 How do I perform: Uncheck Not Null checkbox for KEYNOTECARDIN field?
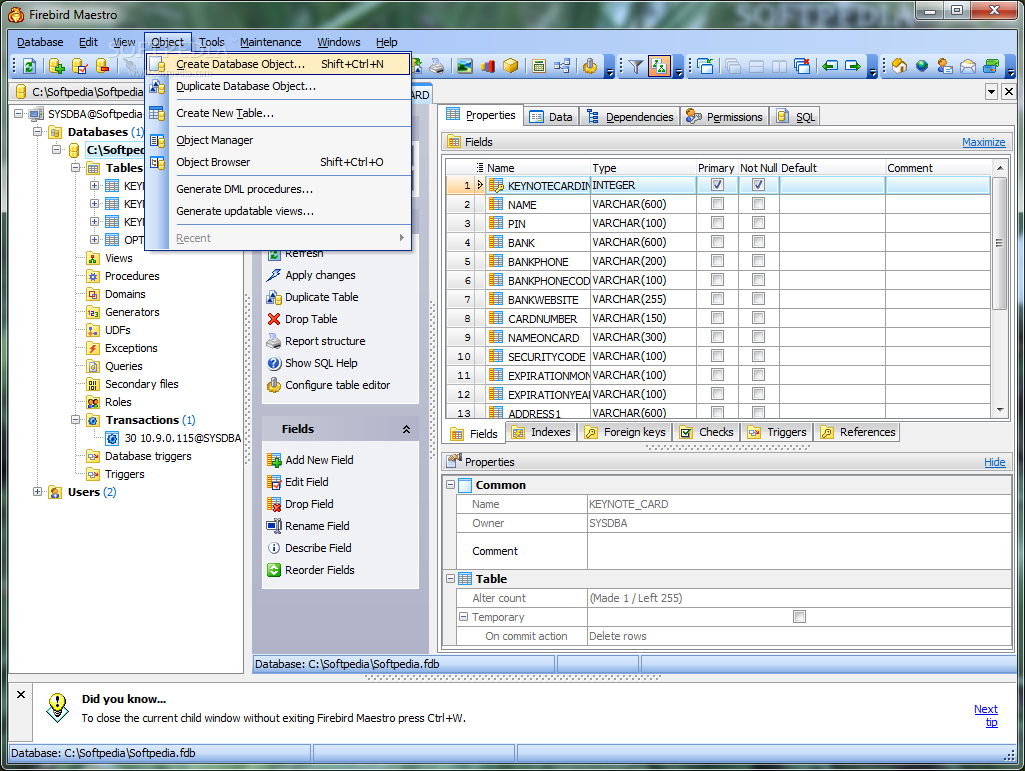(758, 185)
